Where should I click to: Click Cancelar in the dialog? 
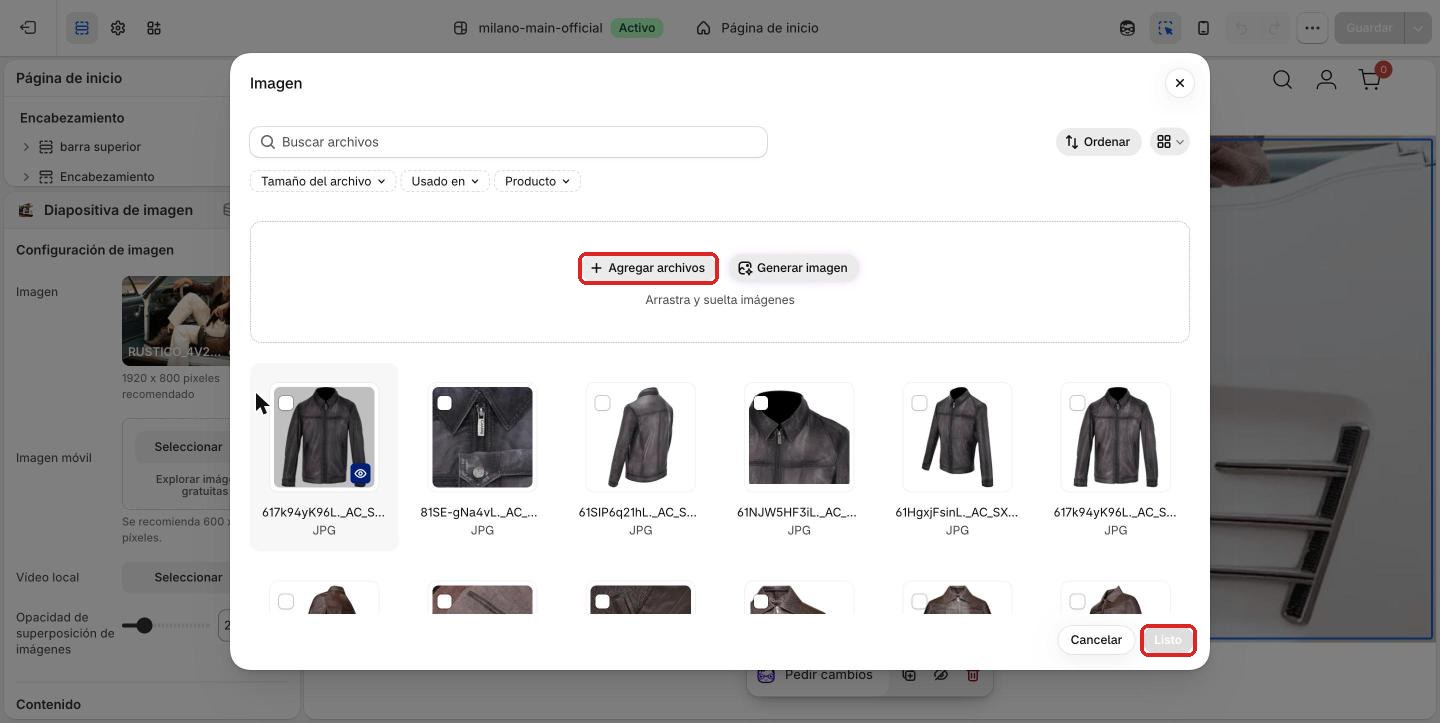(1096, 640)
